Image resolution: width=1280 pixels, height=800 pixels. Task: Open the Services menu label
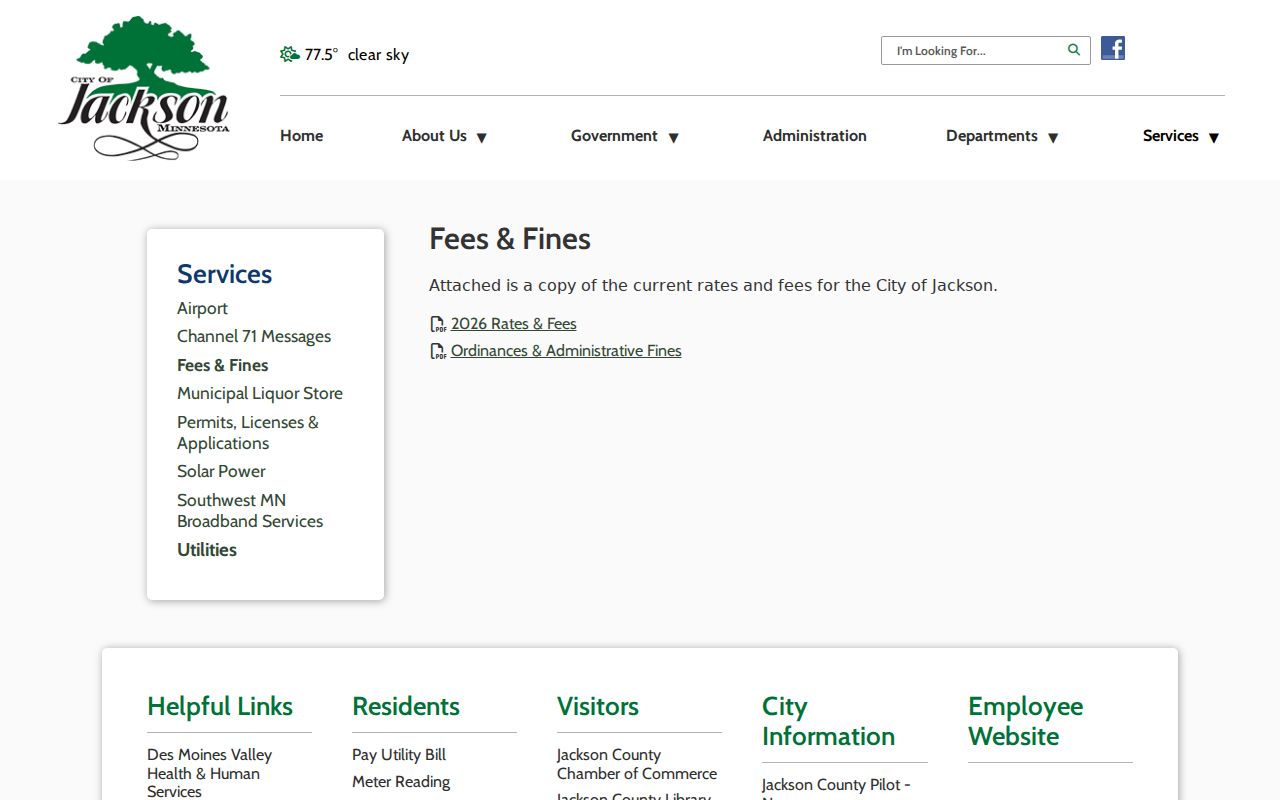(x=1171, y=136)
